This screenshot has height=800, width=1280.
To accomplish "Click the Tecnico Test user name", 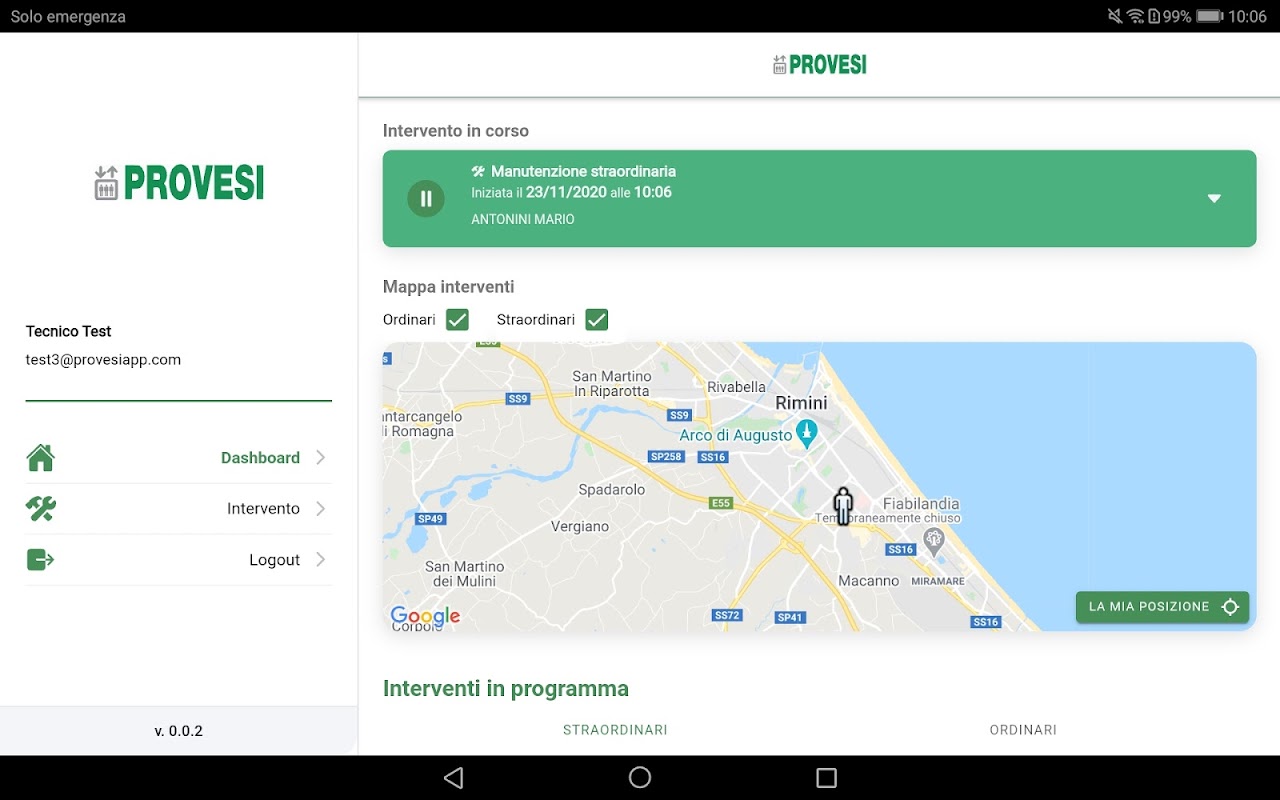I will click(x=69, y=331).
